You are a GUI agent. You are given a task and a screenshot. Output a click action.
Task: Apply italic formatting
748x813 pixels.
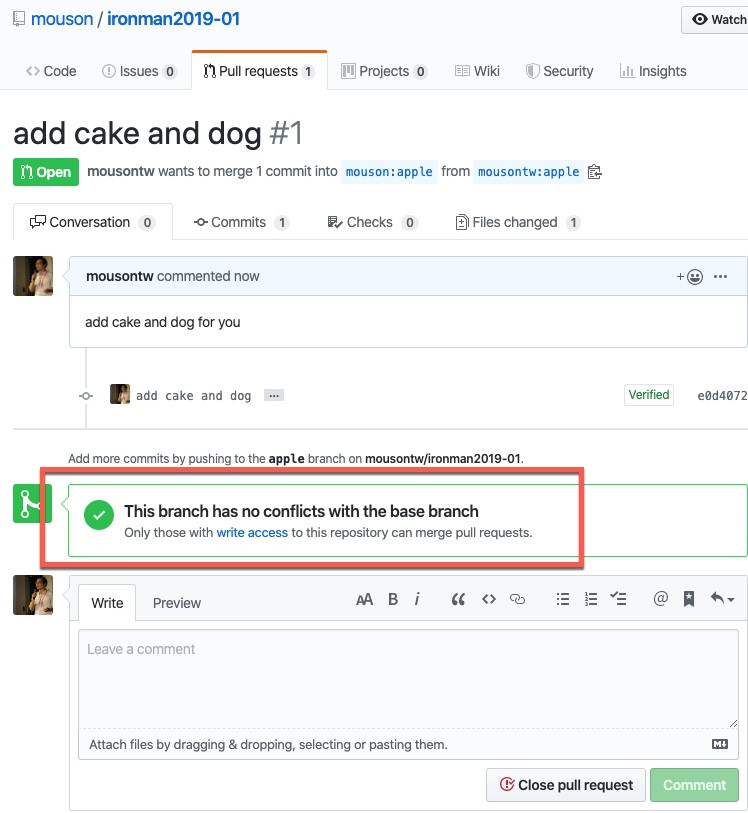(x=417, y=599)
